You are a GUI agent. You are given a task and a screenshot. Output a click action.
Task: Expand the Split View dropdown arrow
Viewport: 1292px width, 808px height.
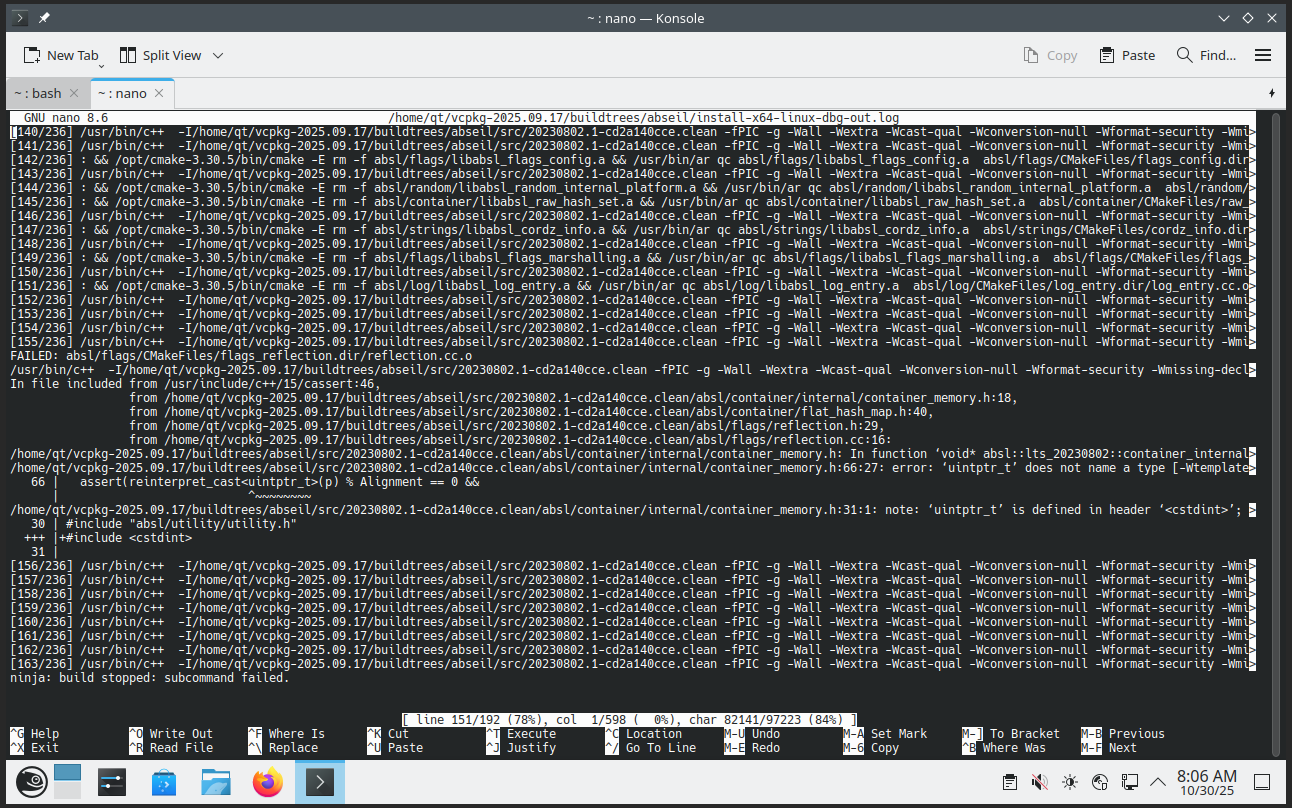tap(218, 56)
